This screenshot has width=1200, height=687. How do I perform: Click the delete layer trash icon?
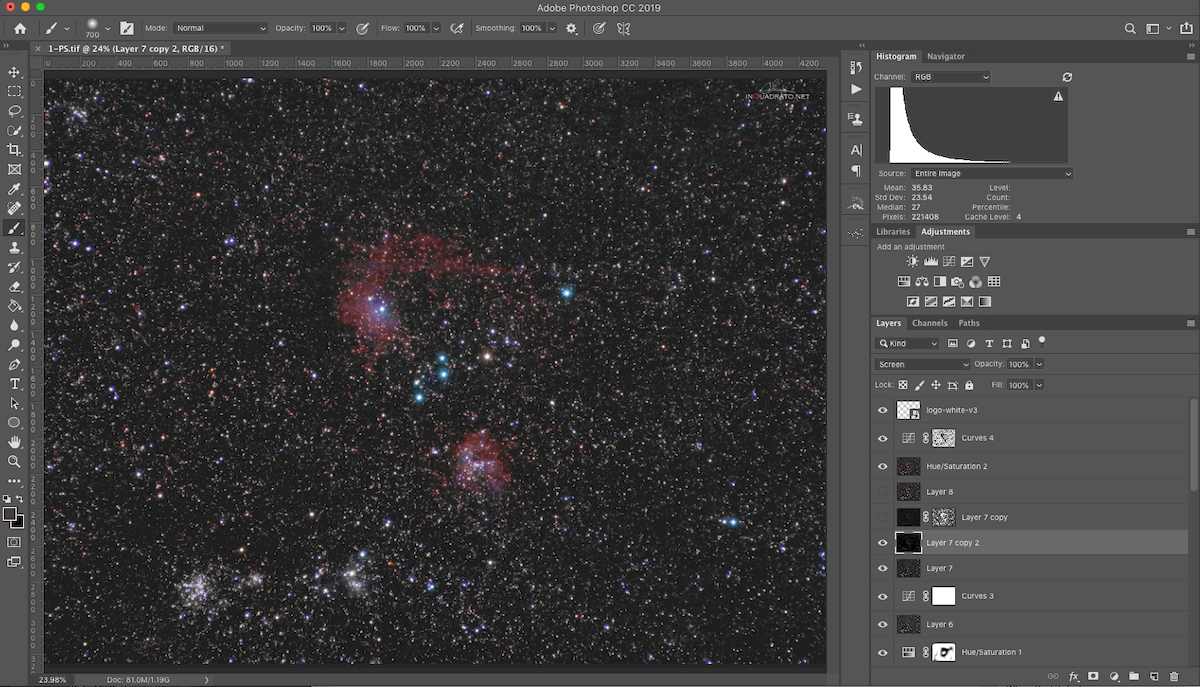(x=1174, y=677)
